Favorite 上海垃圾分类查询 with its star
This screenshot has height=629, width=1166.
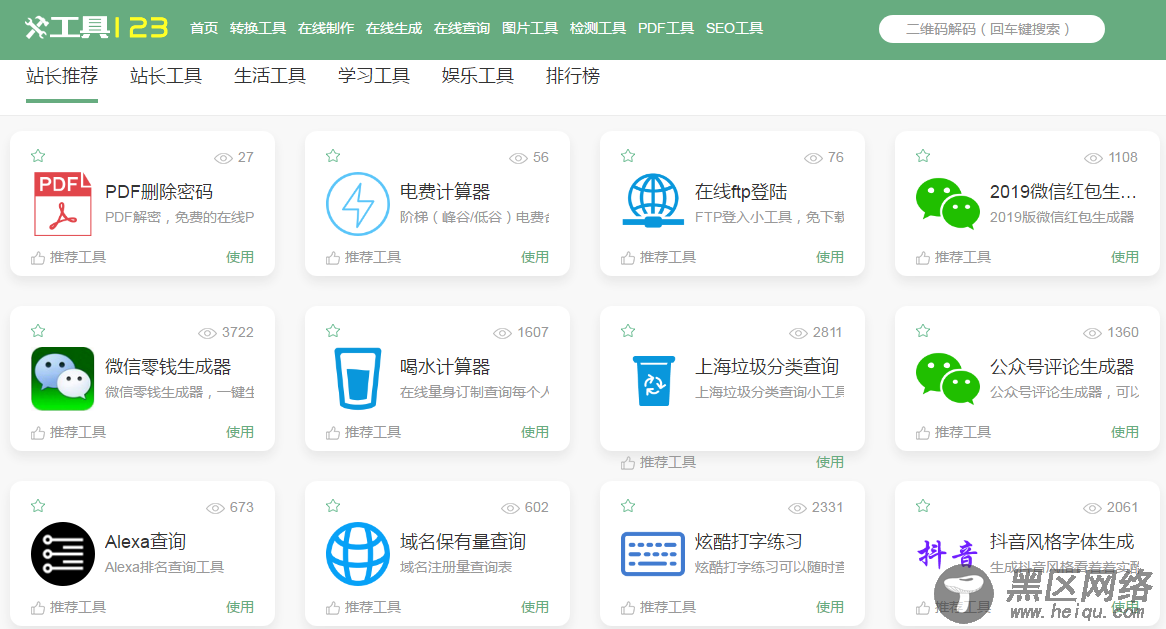(628, 330)
